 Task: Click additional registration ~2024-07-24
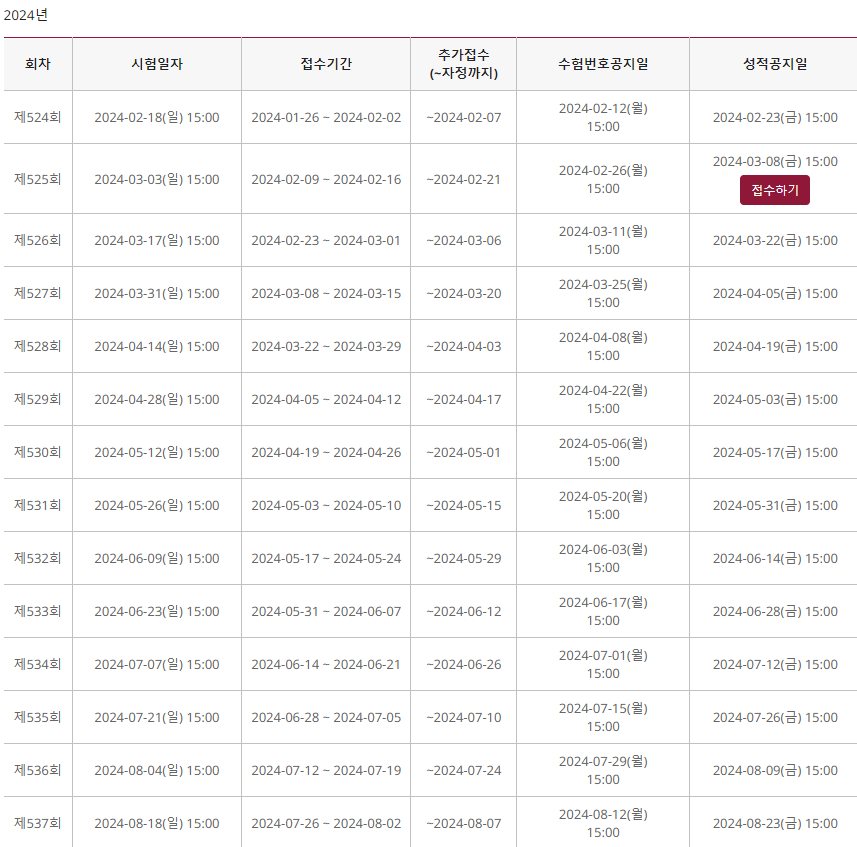click(463, 770)
